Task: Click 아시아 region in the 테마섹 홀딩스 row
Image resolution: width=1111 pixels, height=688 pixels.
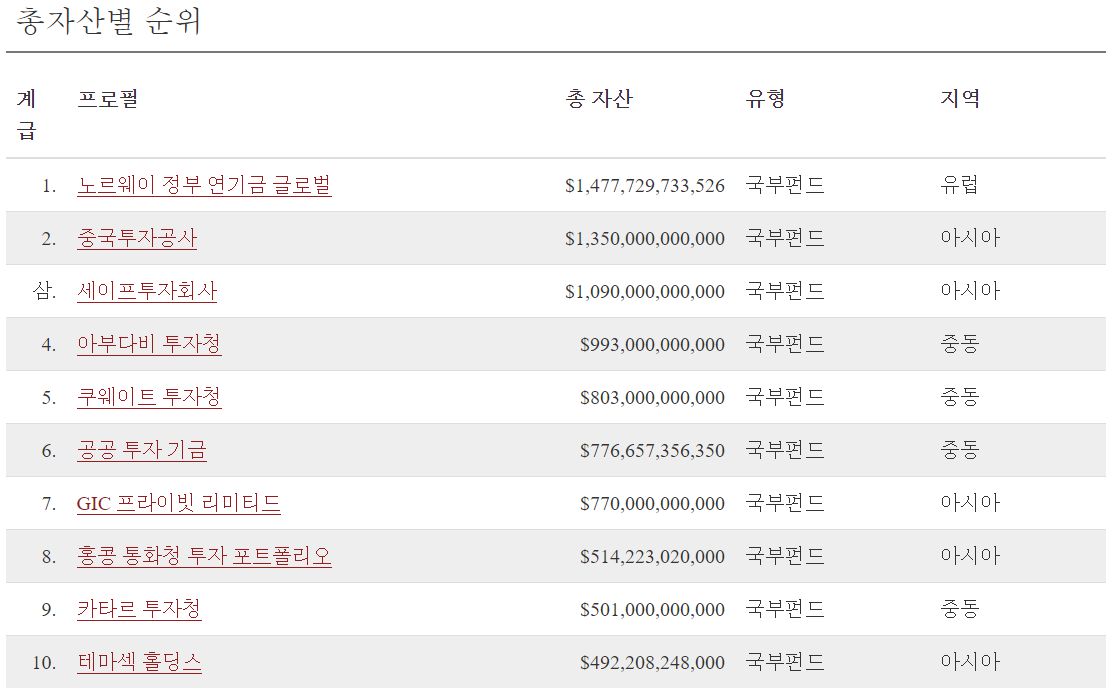Action: 970,662
